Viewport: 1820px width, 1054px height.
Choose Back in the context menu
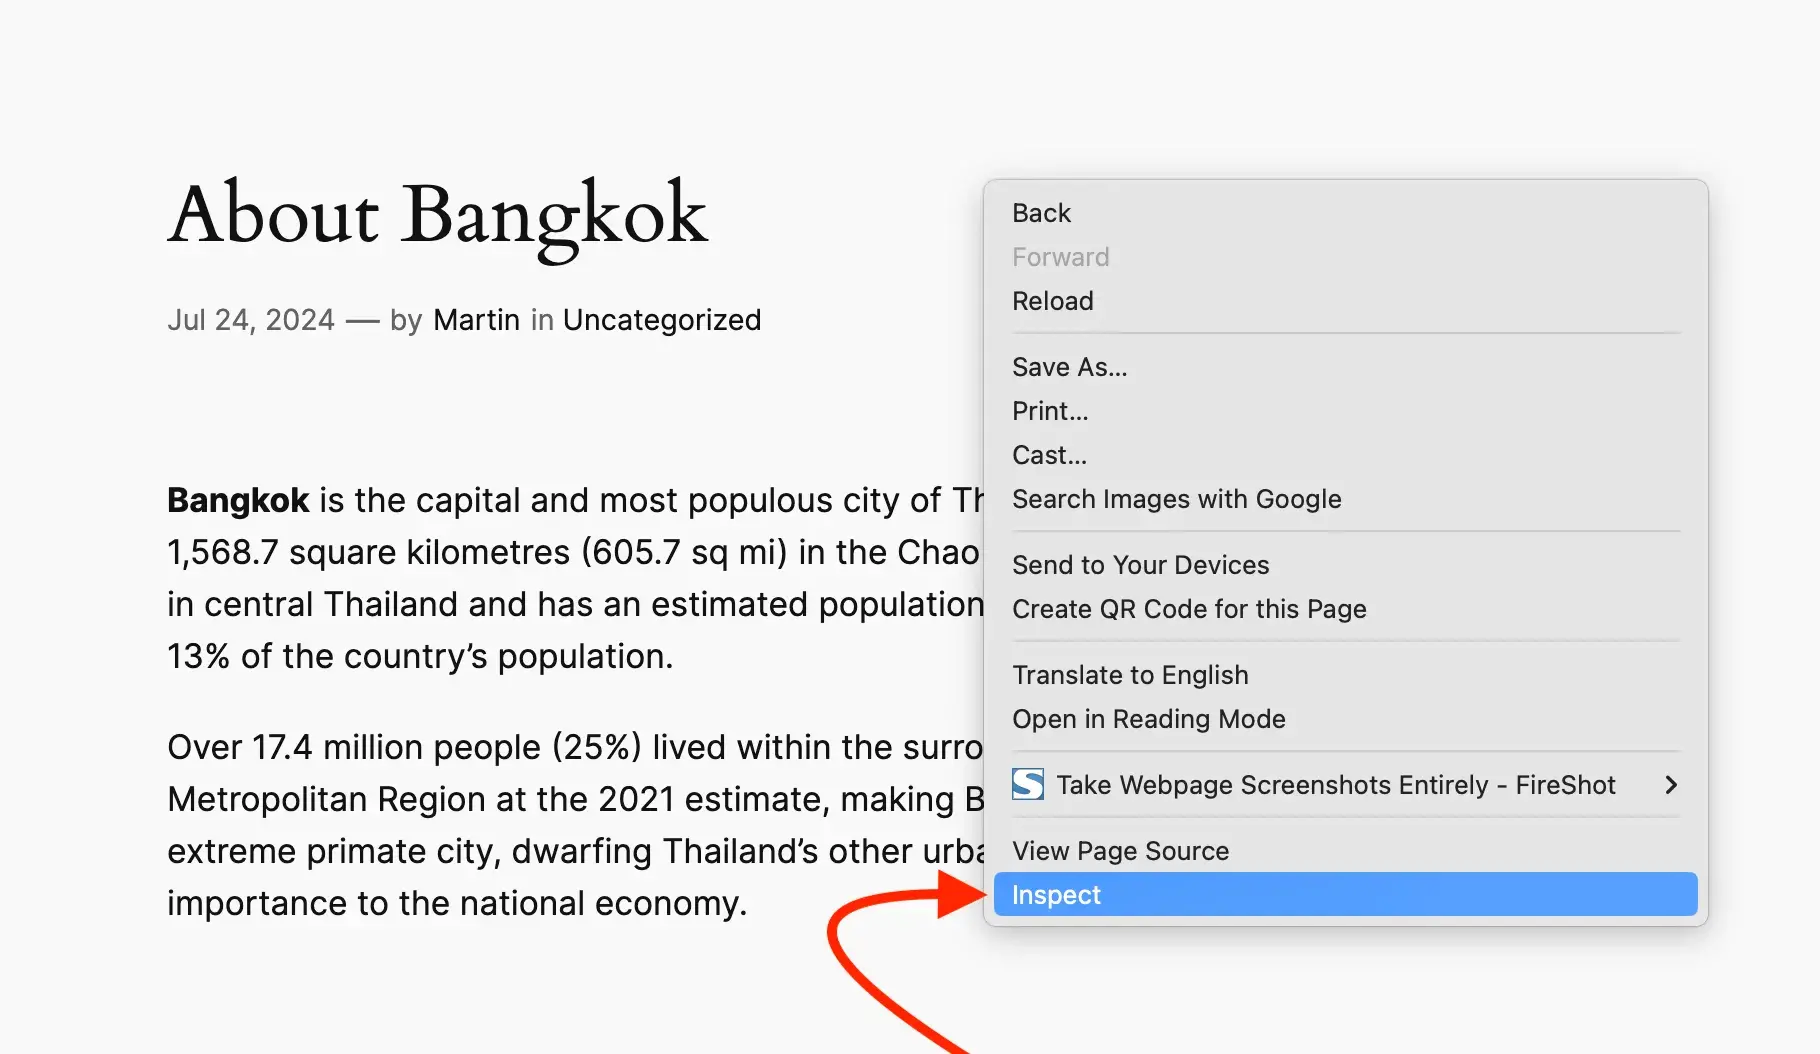point(1345,213)
